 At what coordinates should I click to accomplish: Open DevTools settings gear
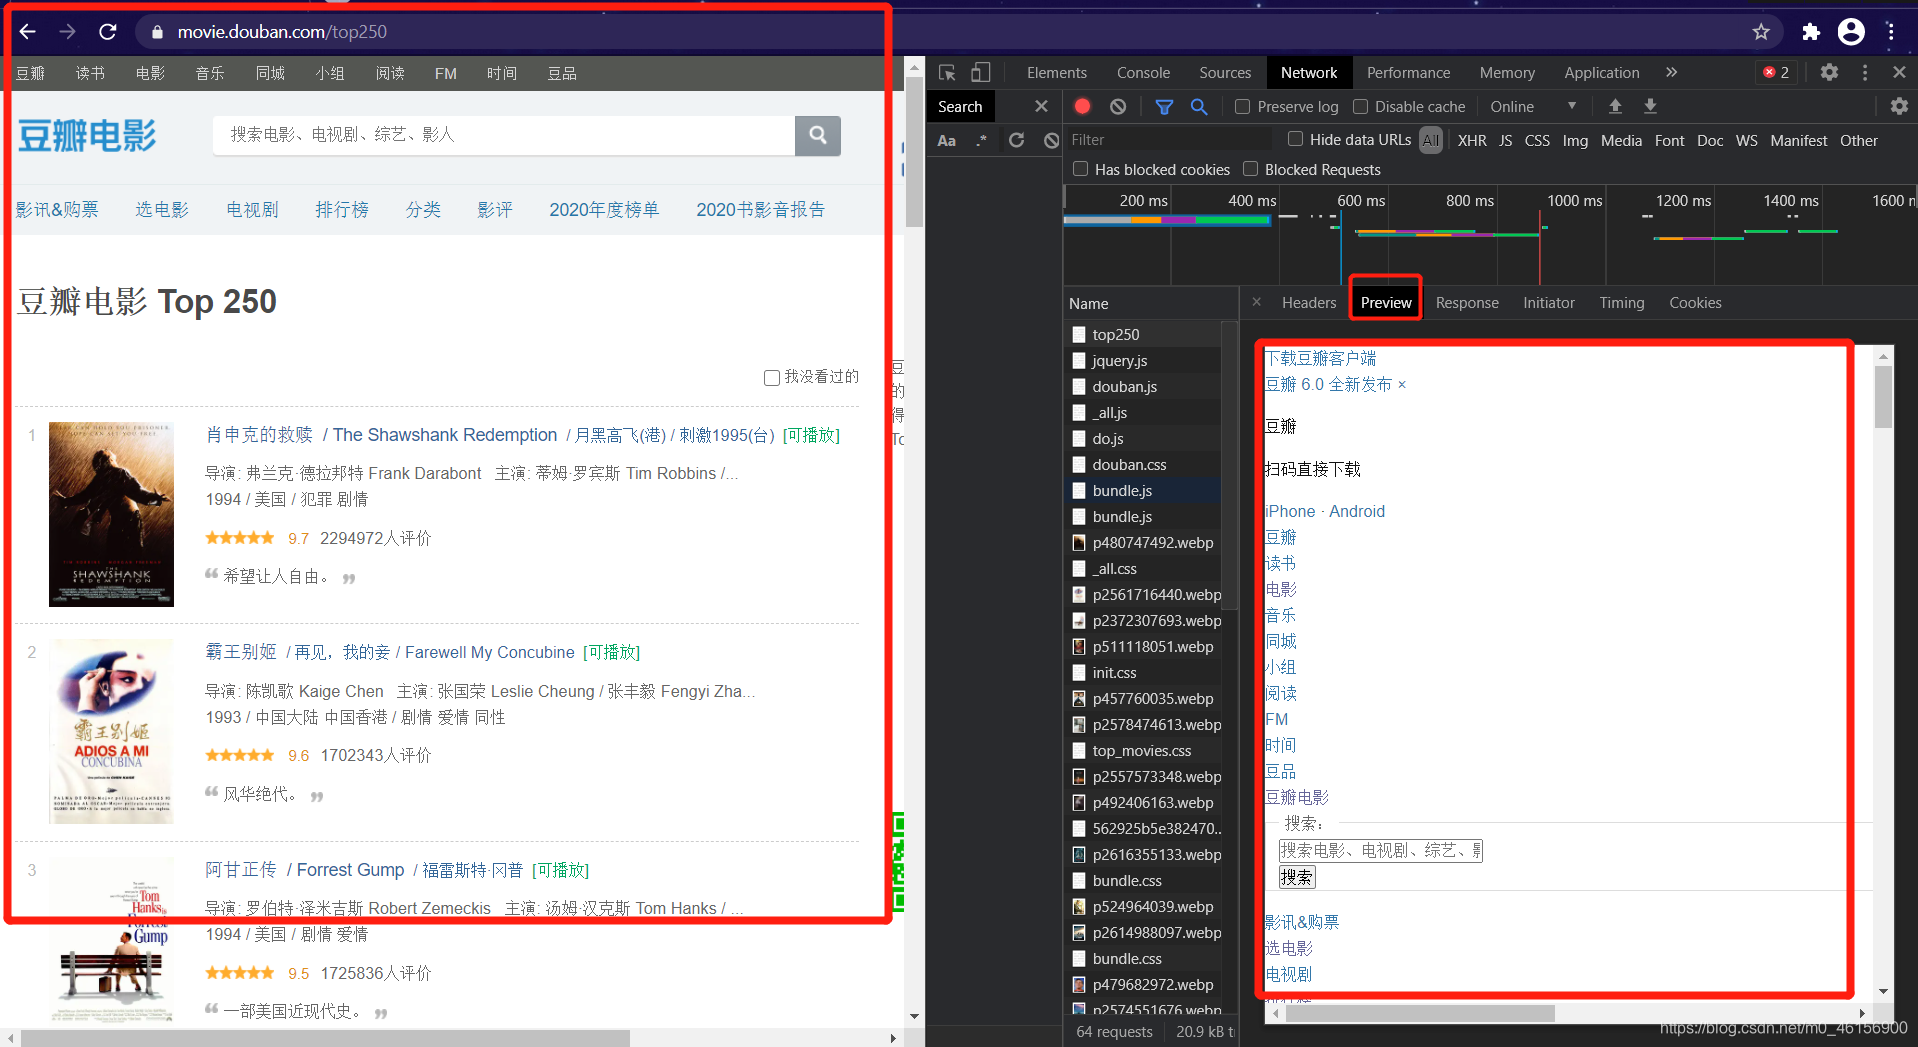click(1829, 72)
